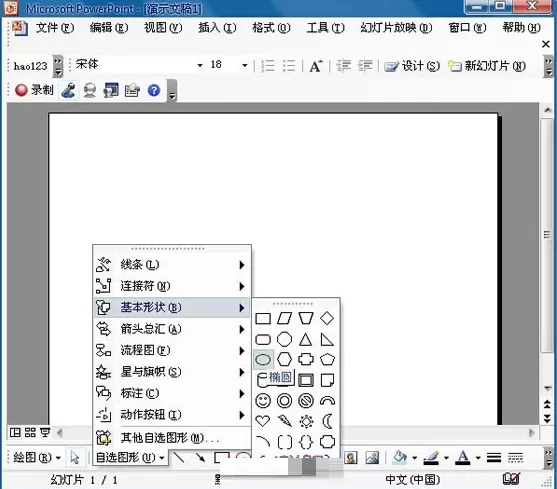Select the octagon basic shape
Viewport: 557px width, 489px height.
pyautogui.click(x=285, y=339)
